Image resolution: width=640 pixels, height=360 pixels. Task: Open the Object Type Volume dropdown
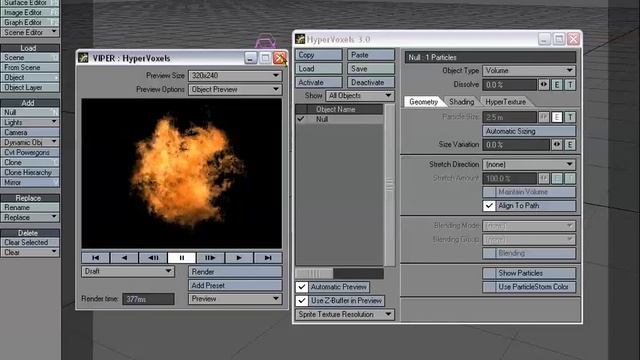tap(529, 71)
